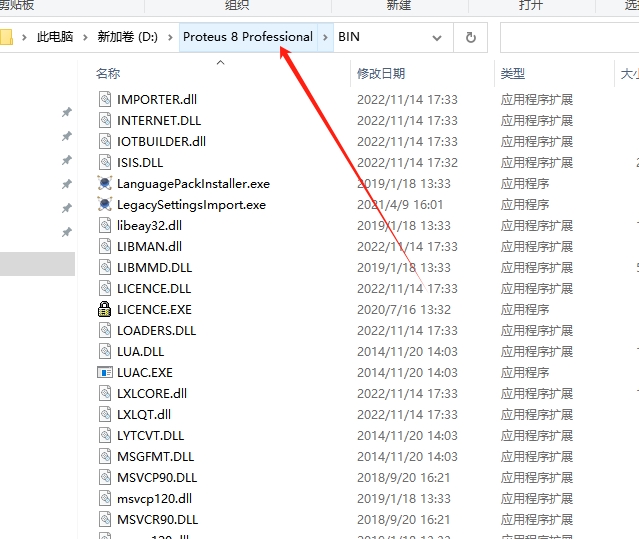Sort files by 名称 column header
639x539 pixels.
(108, 74)
